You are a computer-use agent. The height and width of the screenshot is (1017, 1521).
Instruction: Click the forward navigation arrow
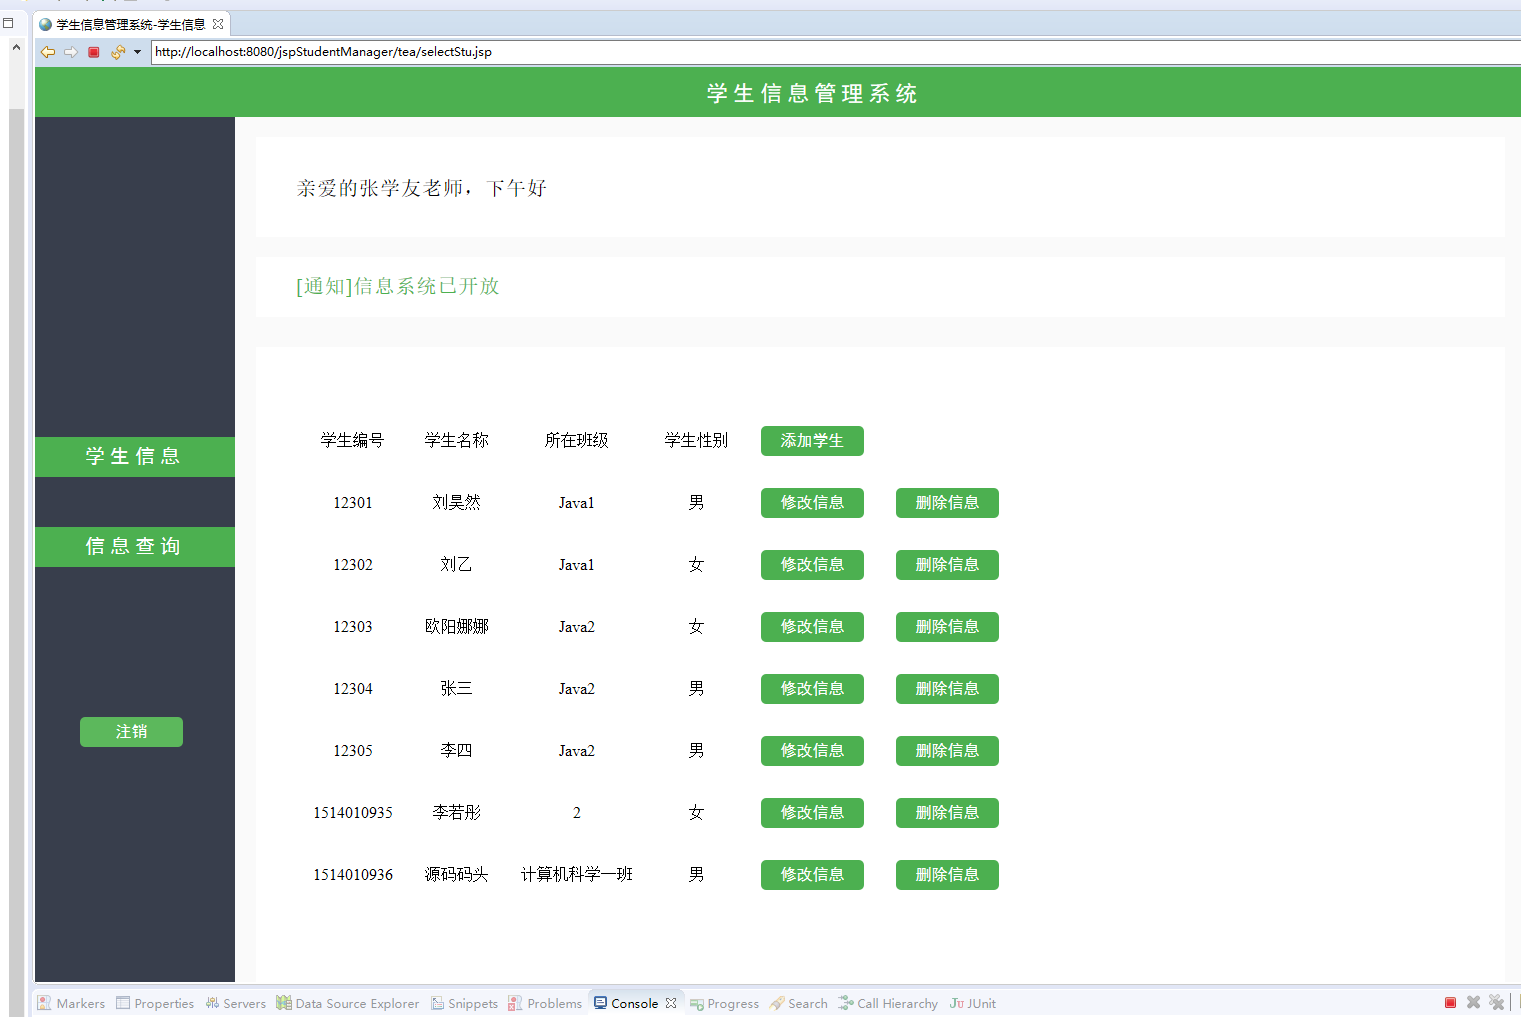pyautogui.click(x=70, y=51)
